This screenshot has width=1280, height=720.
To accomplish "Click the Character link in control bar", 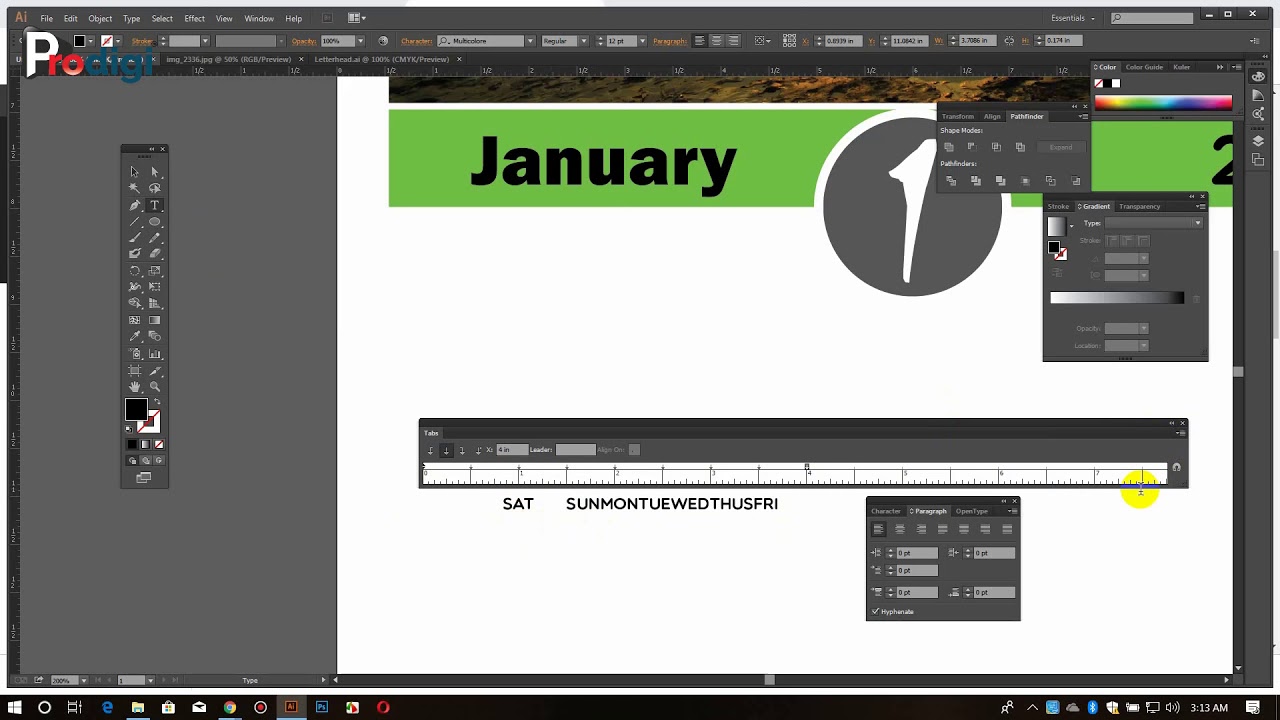I will pyautogui.click(x=416, y=41).
